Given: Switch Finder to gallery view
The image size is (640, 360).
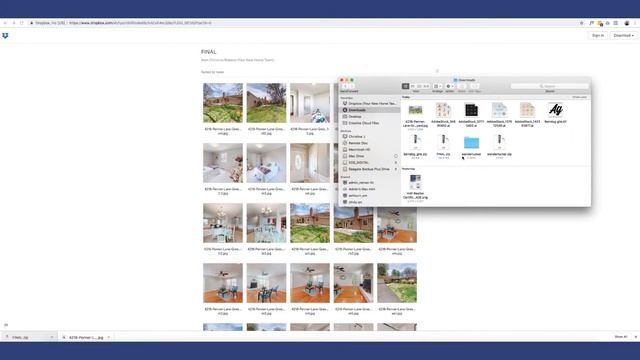Looking at the screenshot, I should pos(426,86).
